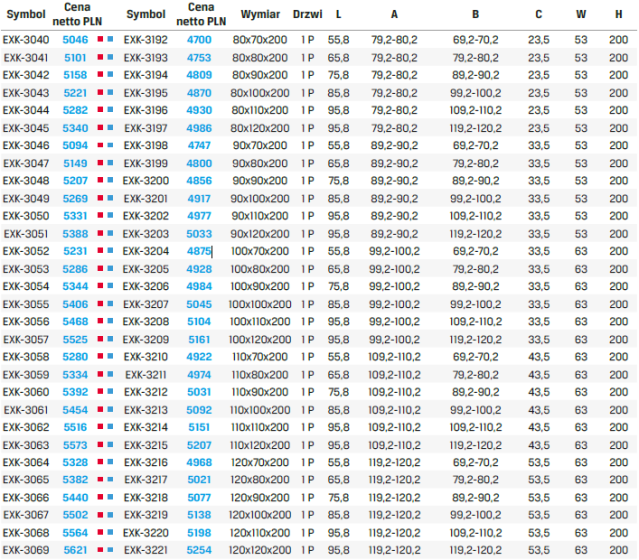Select dimension 100x70x200
The width and height of the screenshot is (639, 560).
260,251
